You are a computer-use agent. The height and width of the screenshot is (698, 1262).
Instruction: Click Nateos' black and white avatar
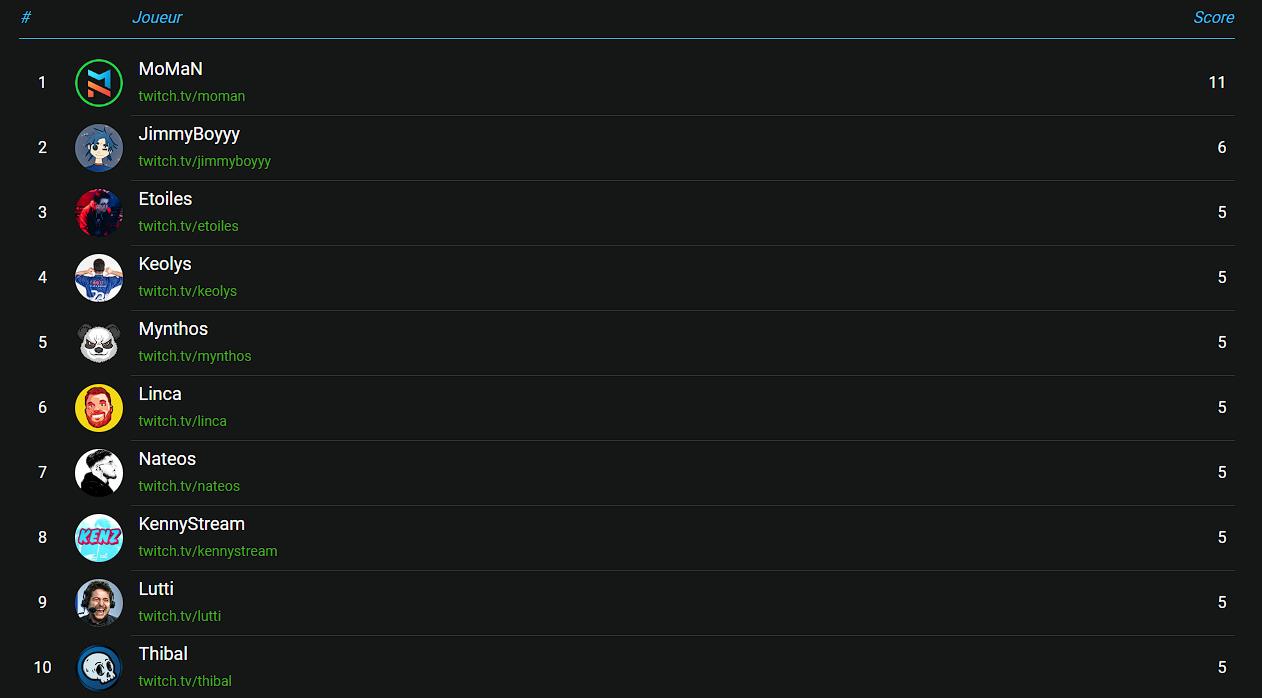pos(99,473)
